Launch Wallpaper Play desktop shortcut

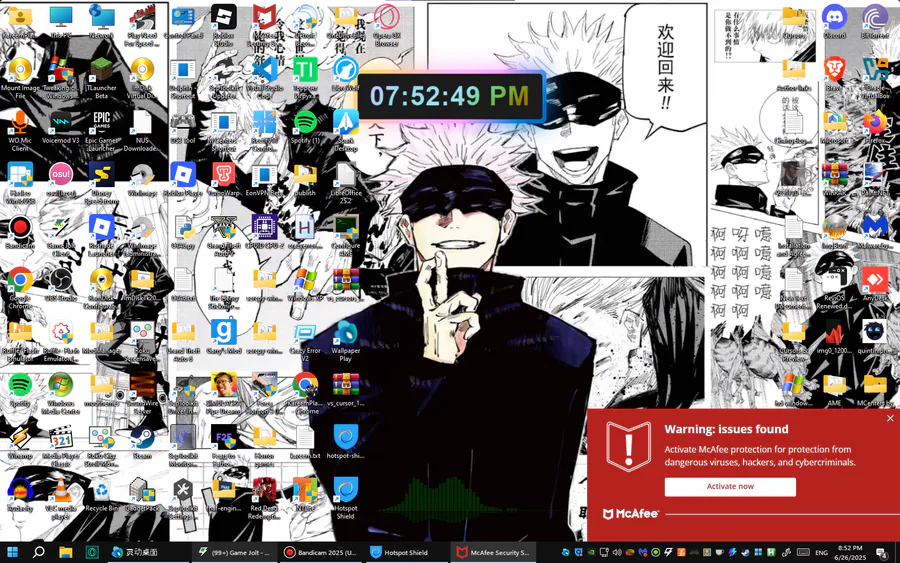coord(346,341)
